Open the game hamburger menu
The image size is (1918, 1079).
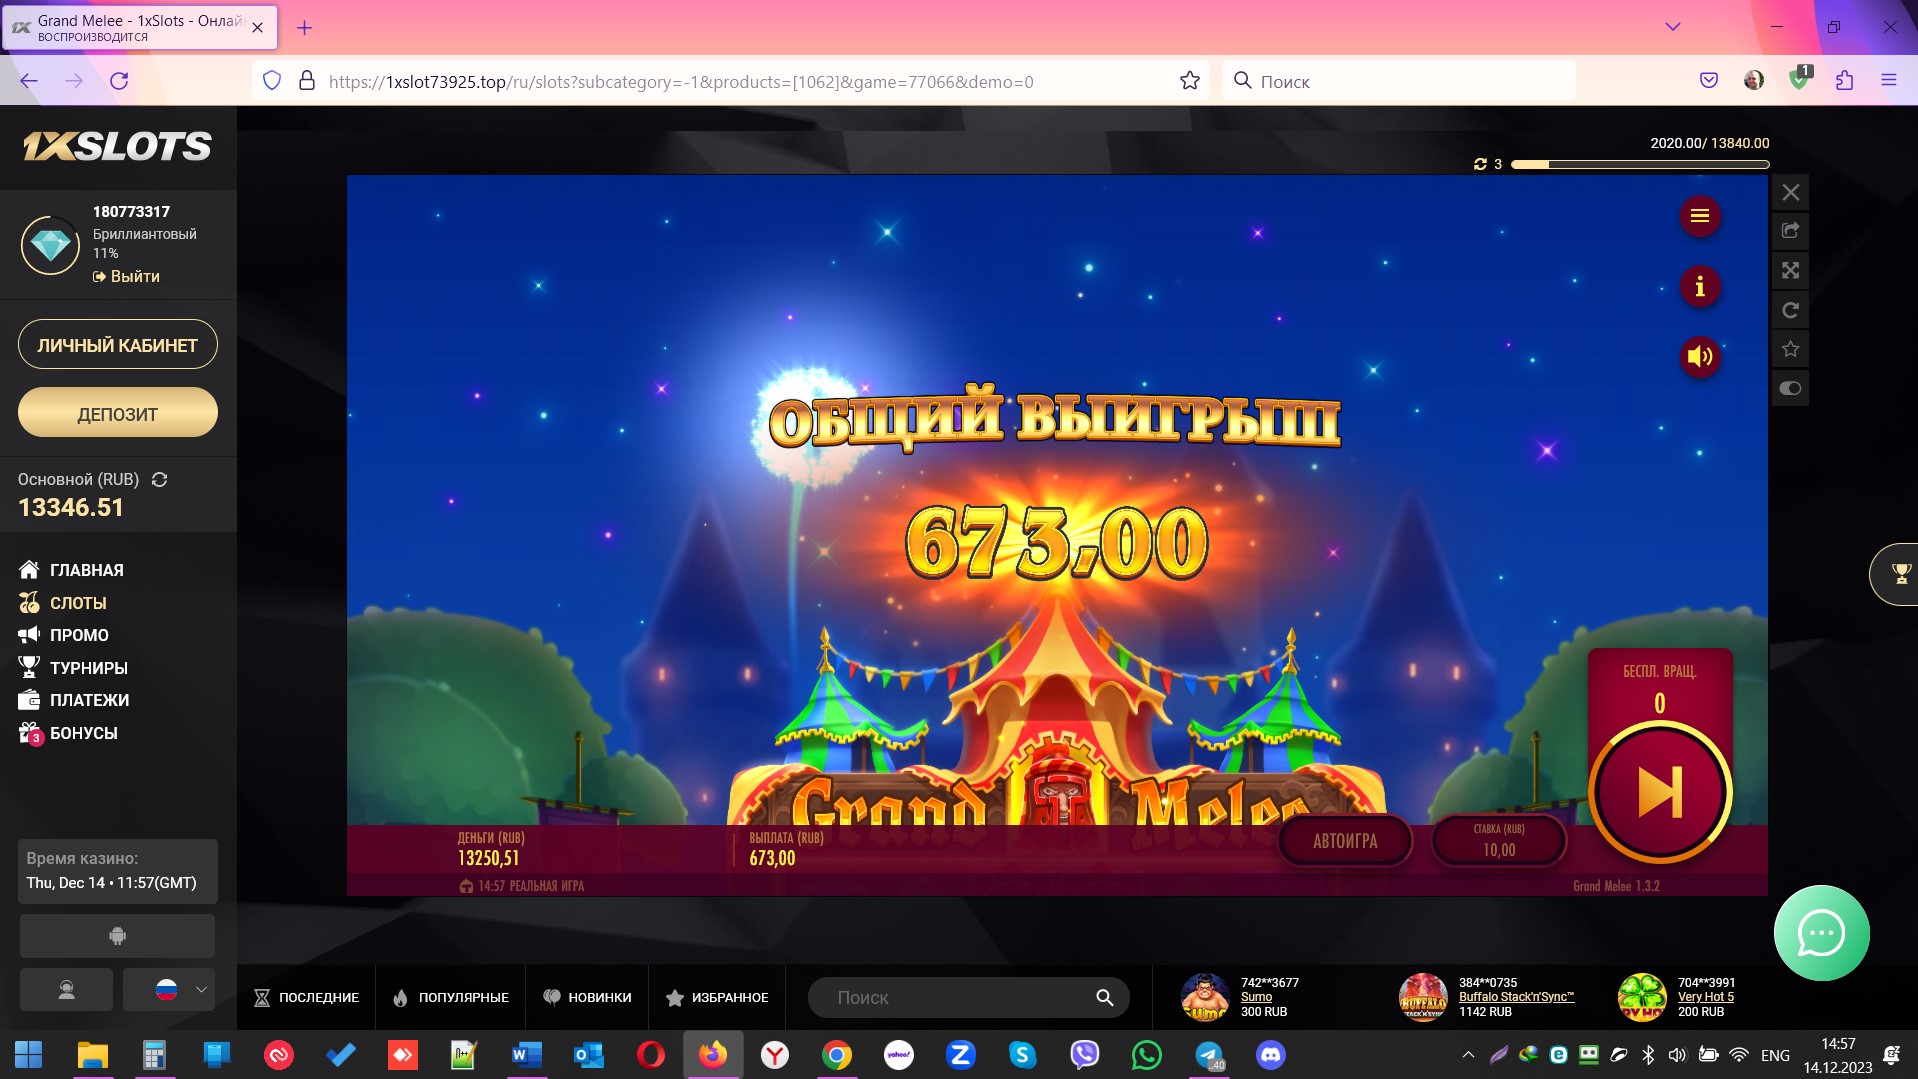1699,216
